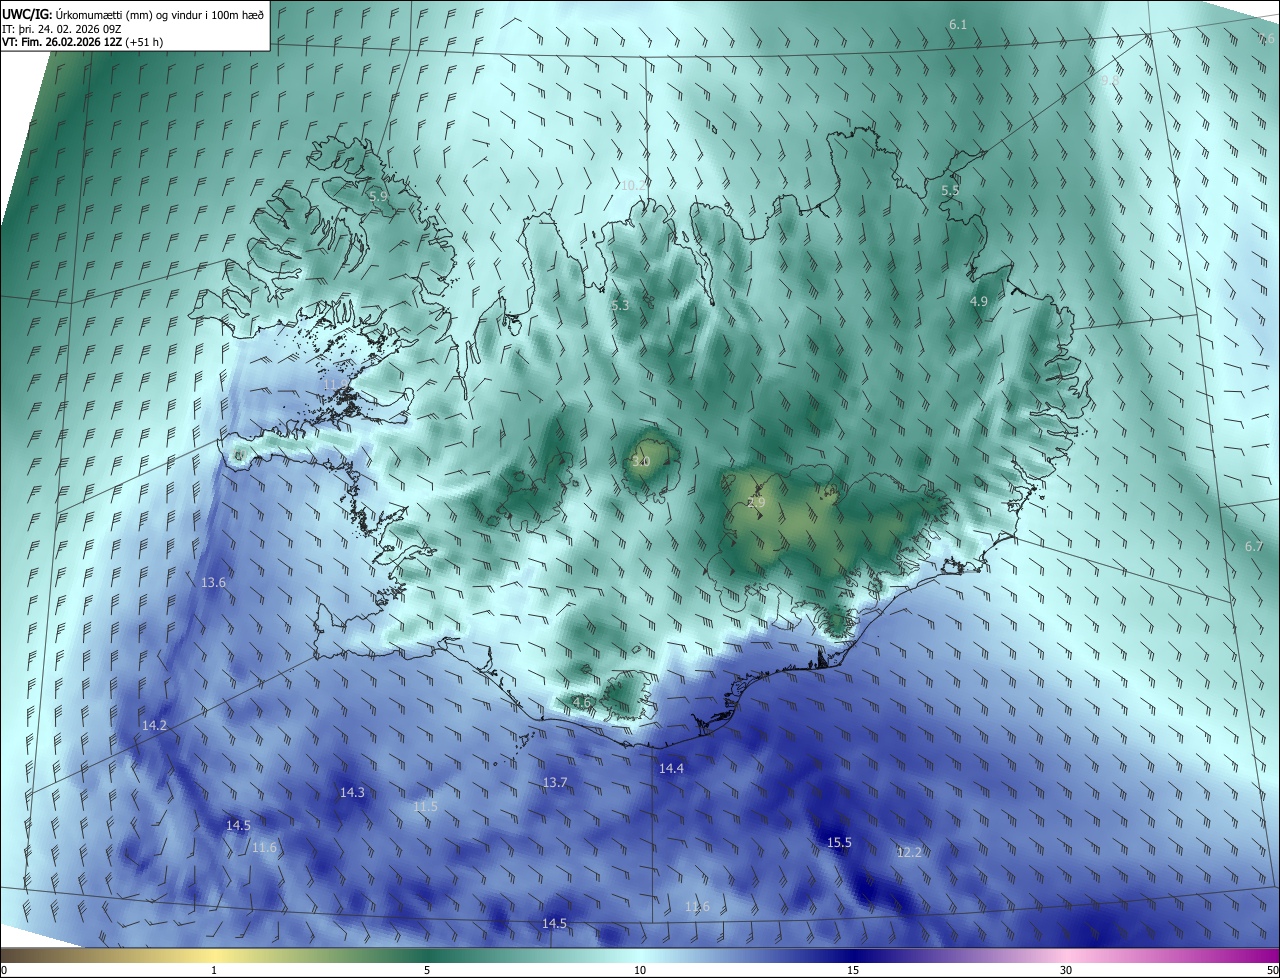Click the 14.4 value label
The image size is (1280, 978).
point(671,768)
